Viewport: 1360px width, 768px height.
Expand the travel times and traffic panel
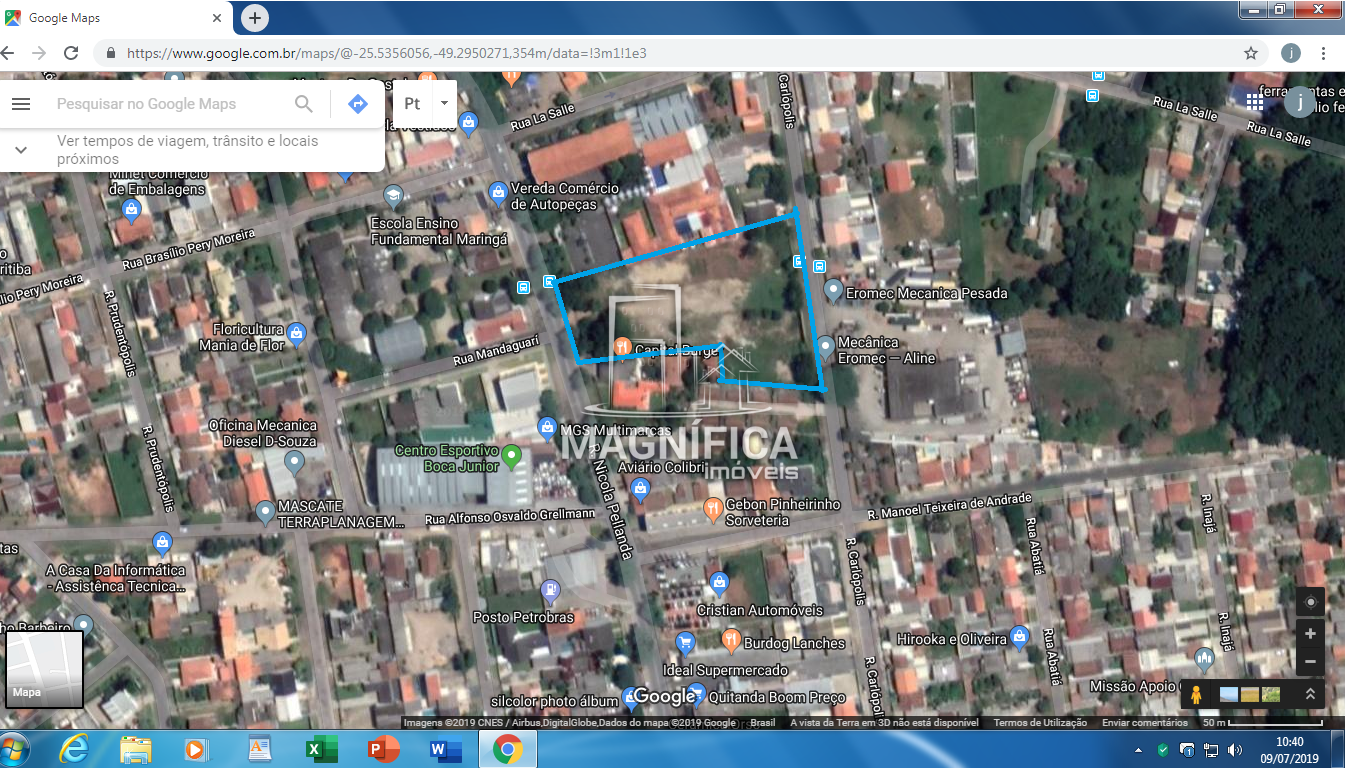point(20,150)
